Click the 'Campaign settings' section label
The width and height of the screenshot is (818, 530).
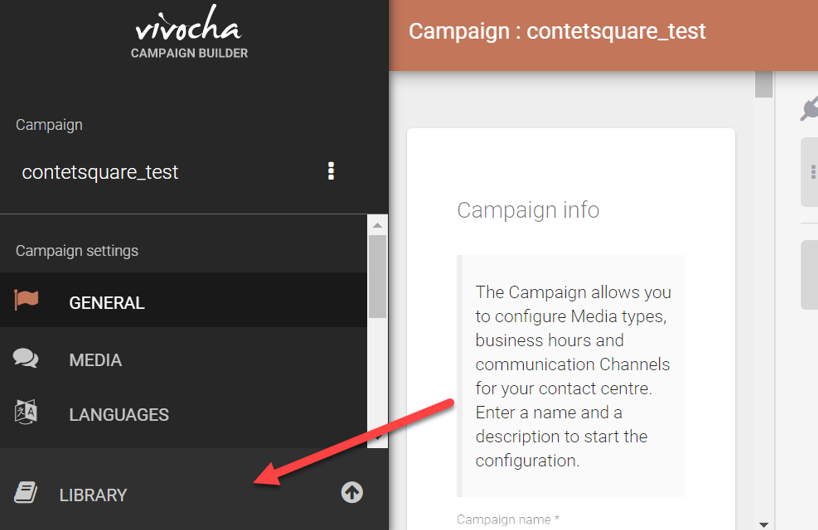pos(77,251)
